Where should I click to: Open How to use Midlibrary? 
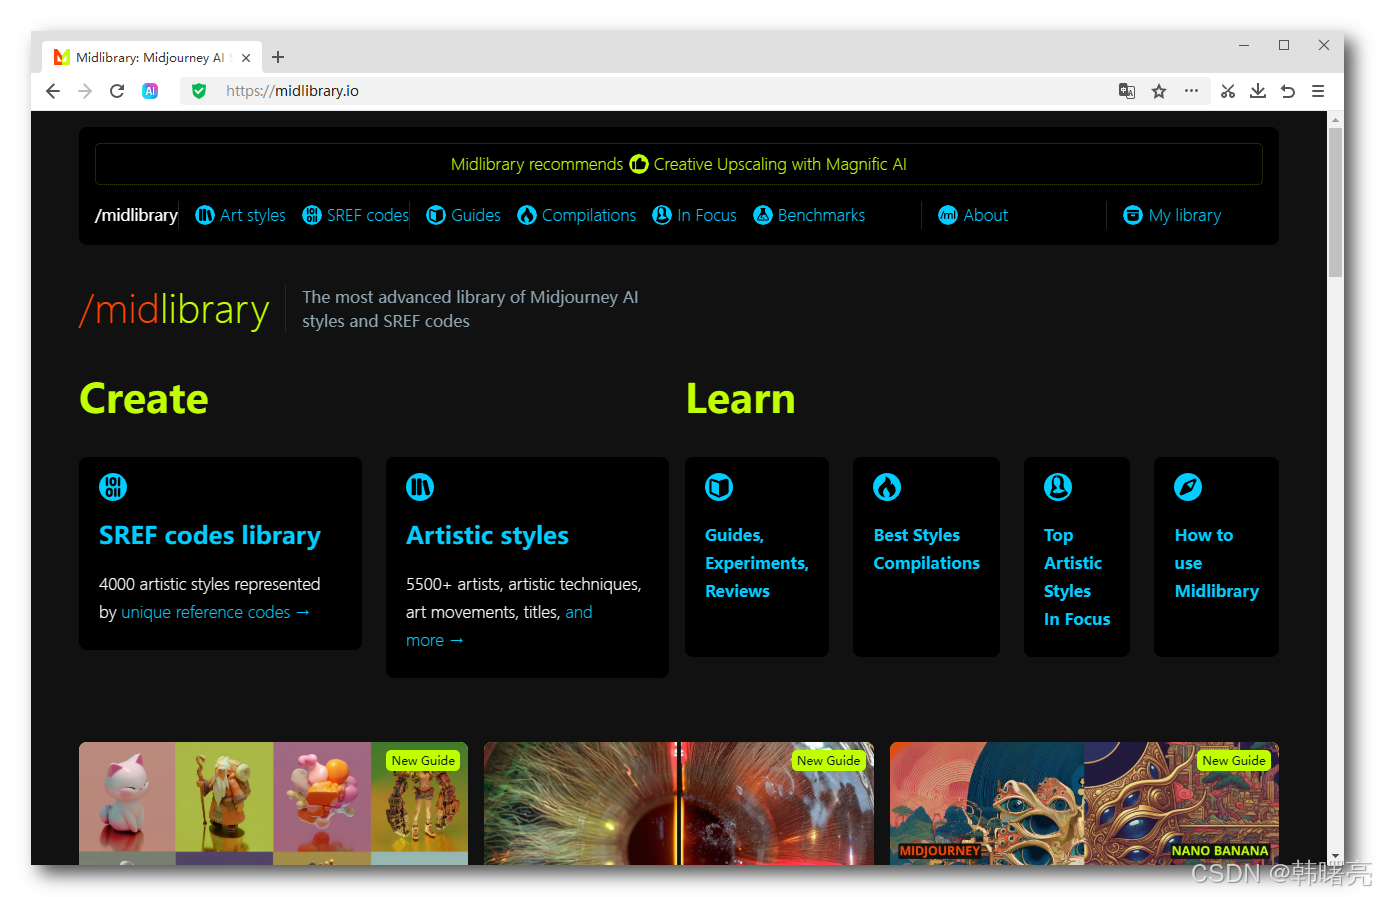pos(1216,563)
